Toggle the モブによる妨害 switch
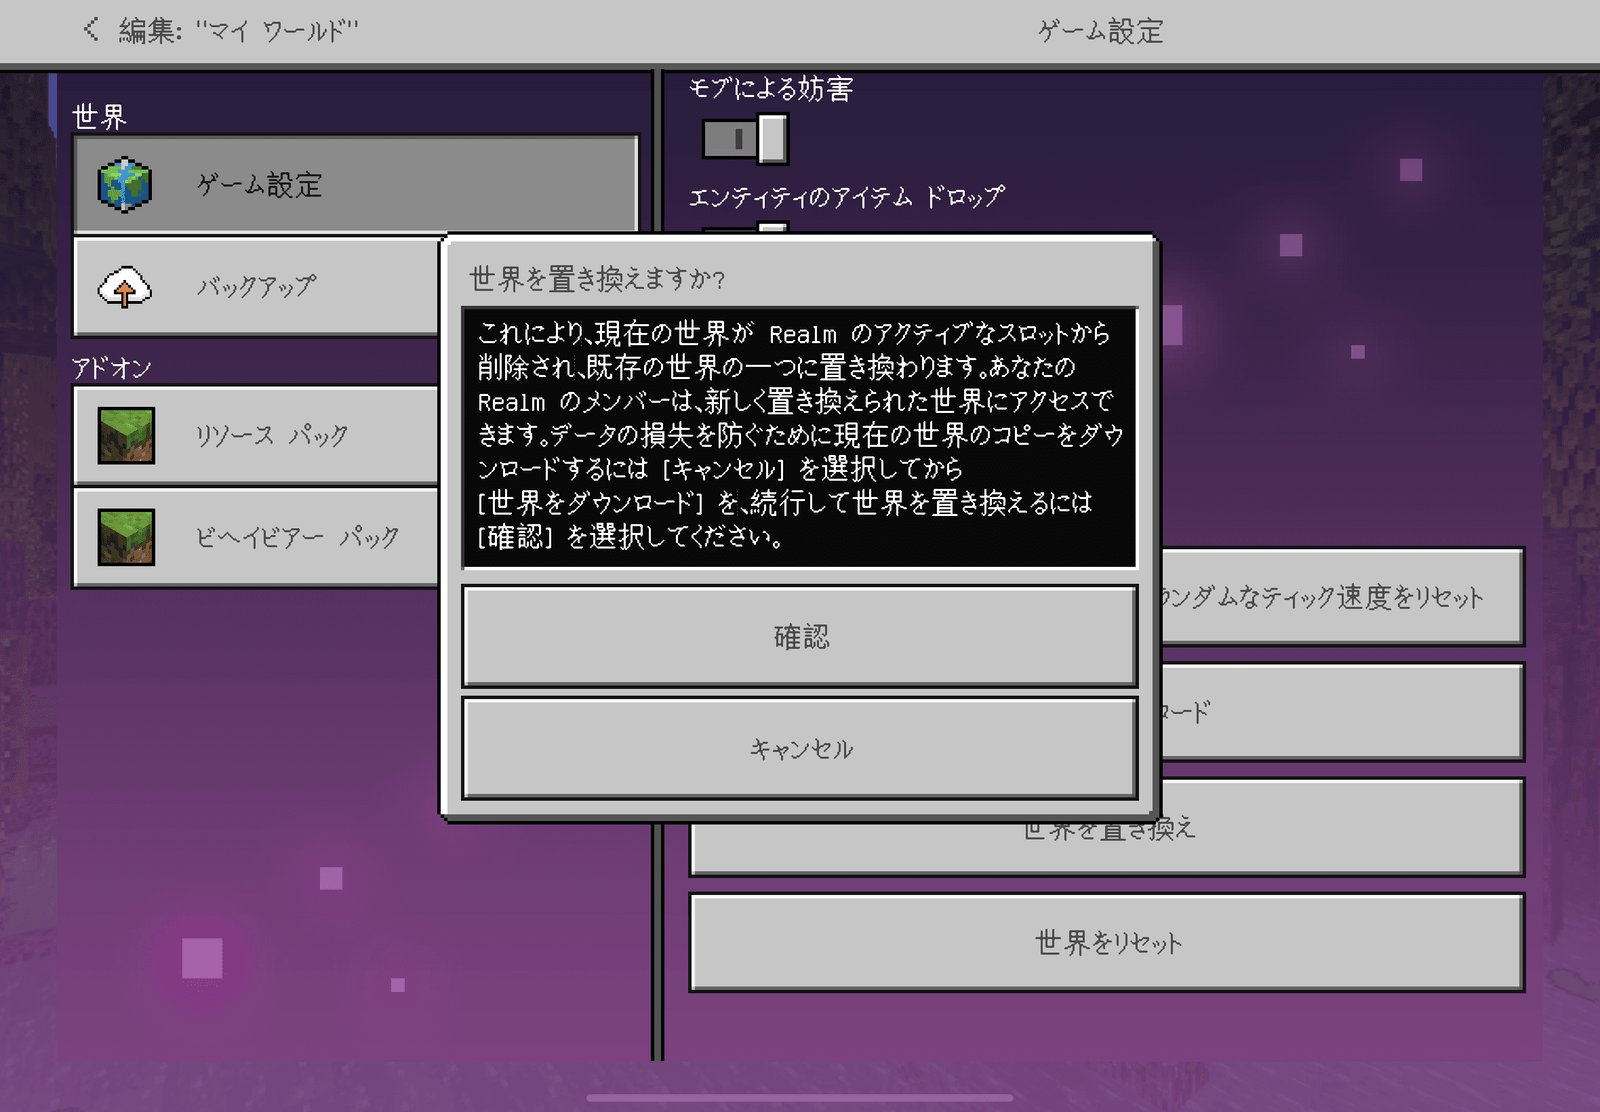Viewport: 1600px width, 1112px height. coord(745,139)
